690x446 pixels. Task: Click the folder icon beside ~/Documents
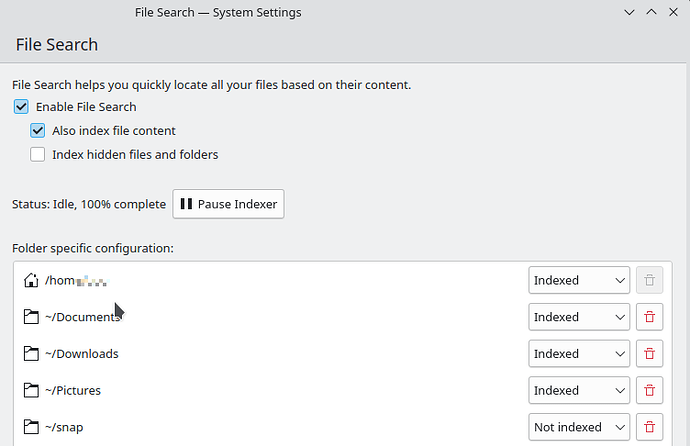click(x=31, y=317)
